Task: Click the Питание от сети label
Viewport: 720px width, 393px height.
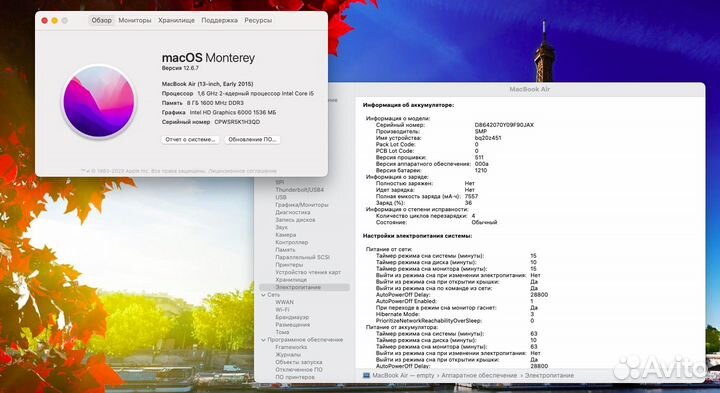Action: click(388, 249)
